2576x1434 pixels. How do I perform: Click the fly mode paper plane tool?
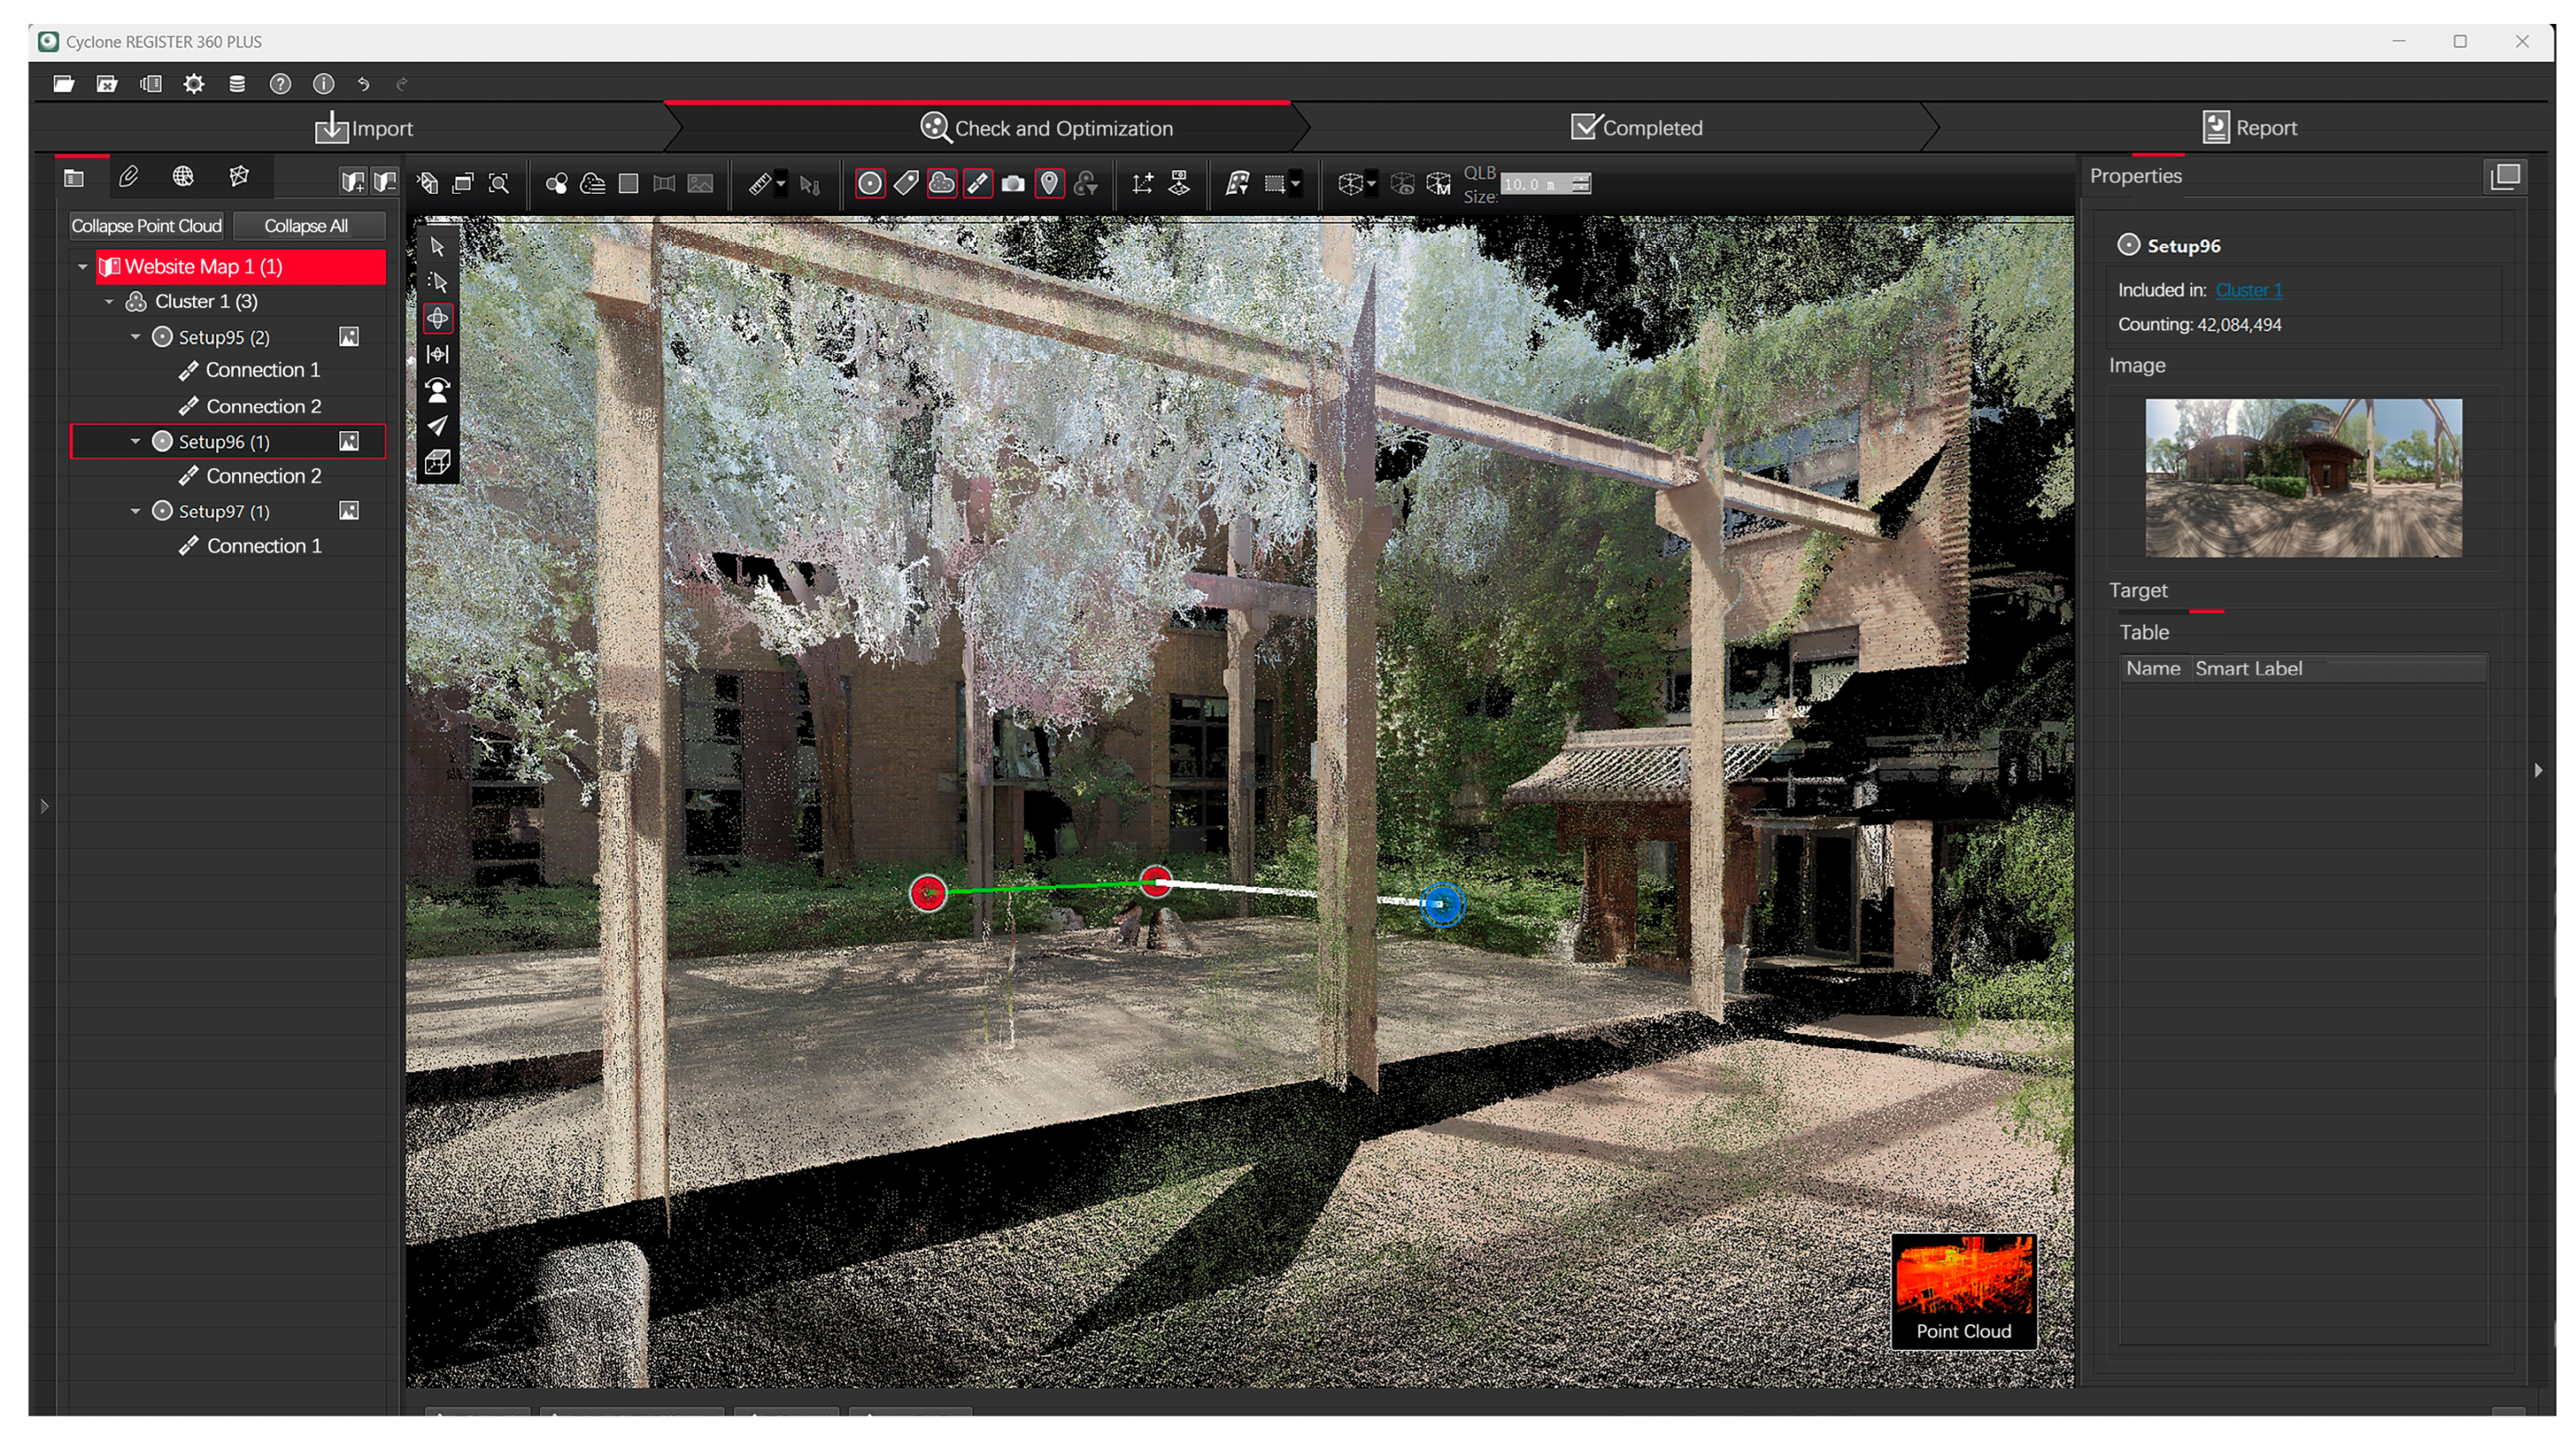click(x=437, y=426)
